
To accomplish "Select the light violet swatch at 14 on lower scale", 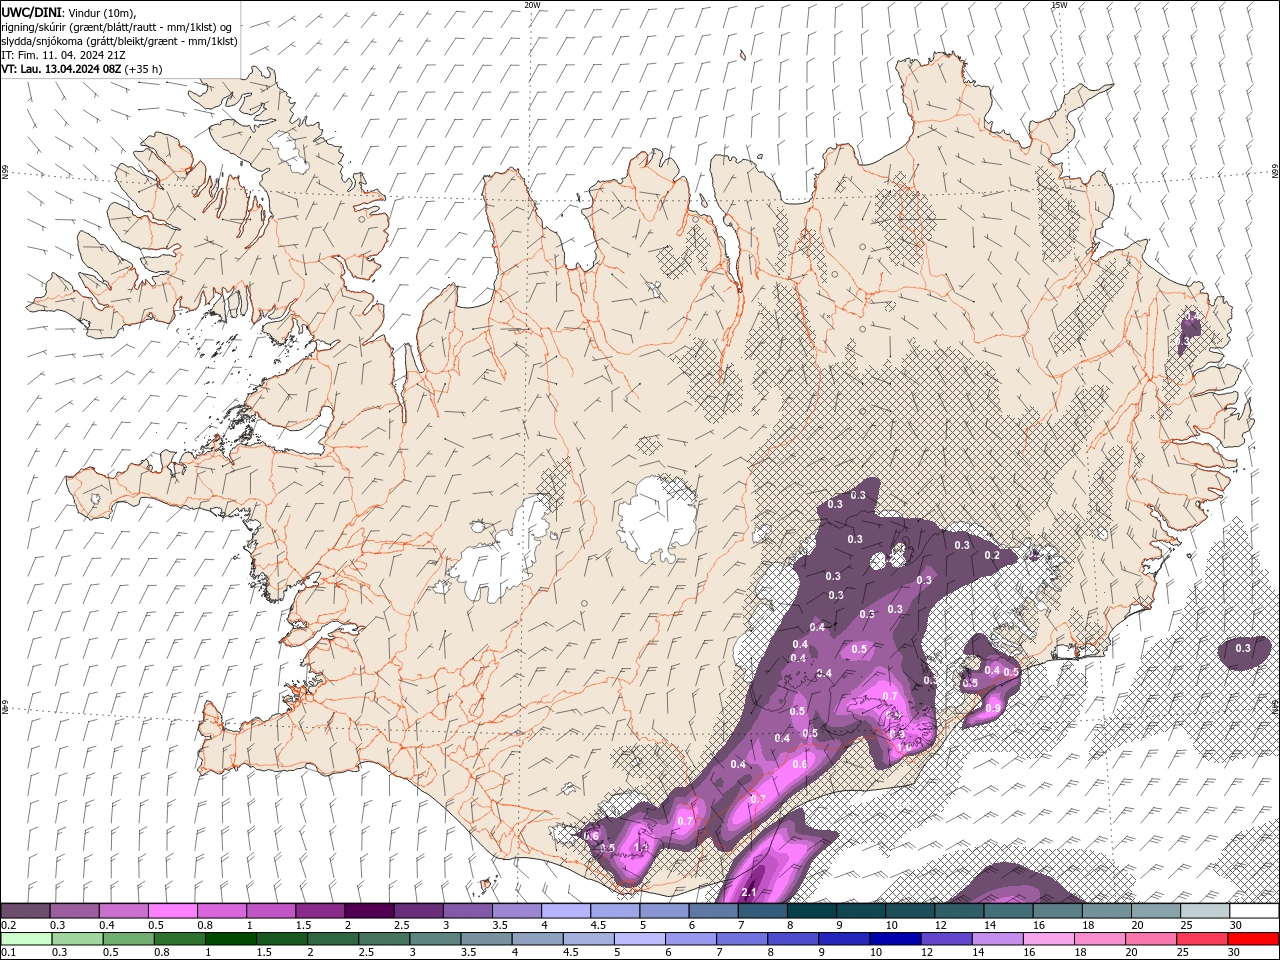I will click(995, 939).
